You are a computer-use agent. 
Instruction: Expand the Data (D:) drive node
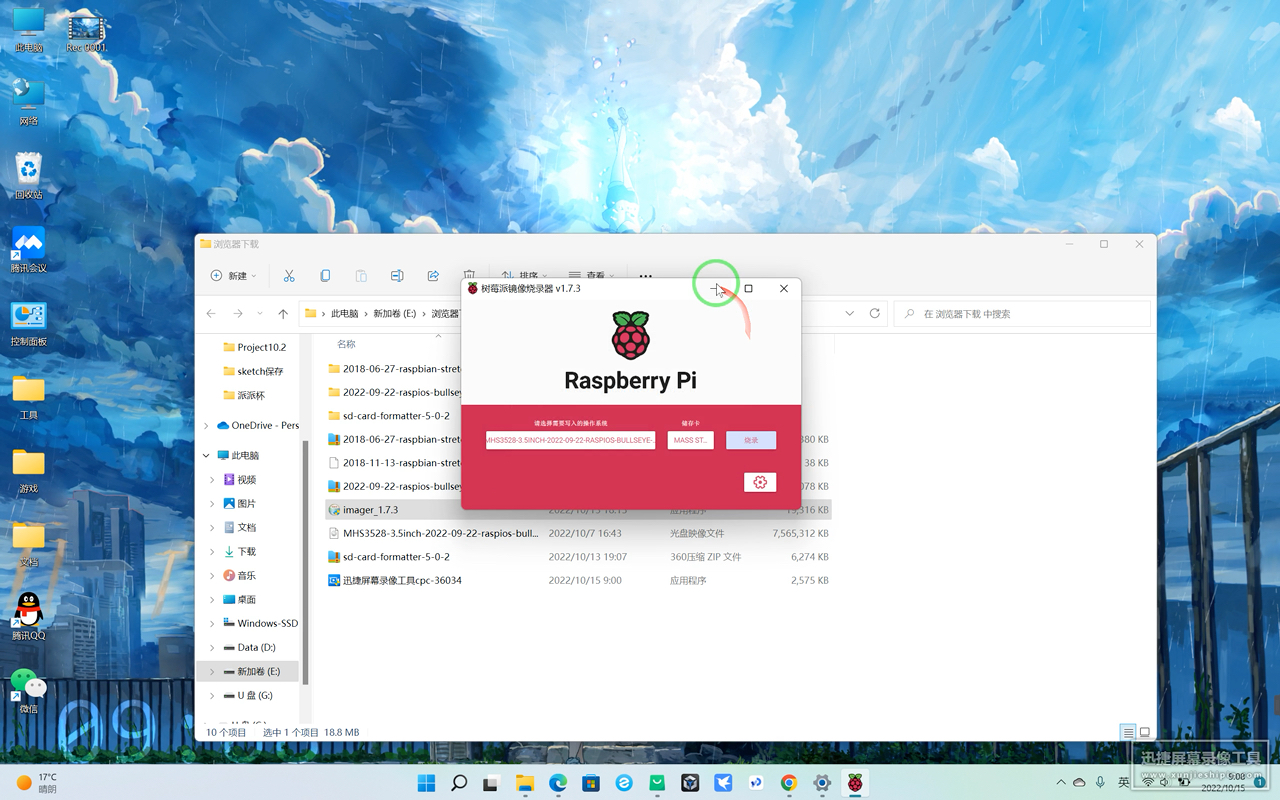[213, 647]
